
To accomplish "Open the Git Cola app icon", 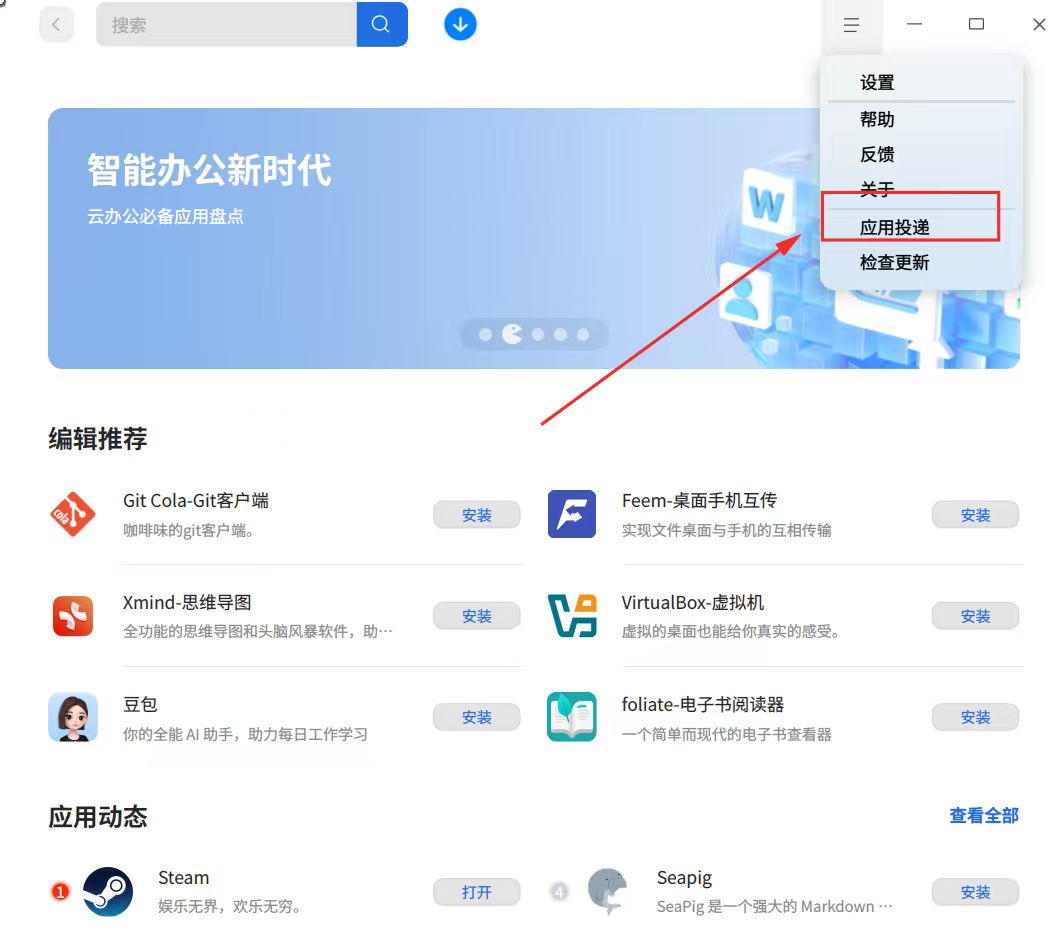I will [73, 515].
